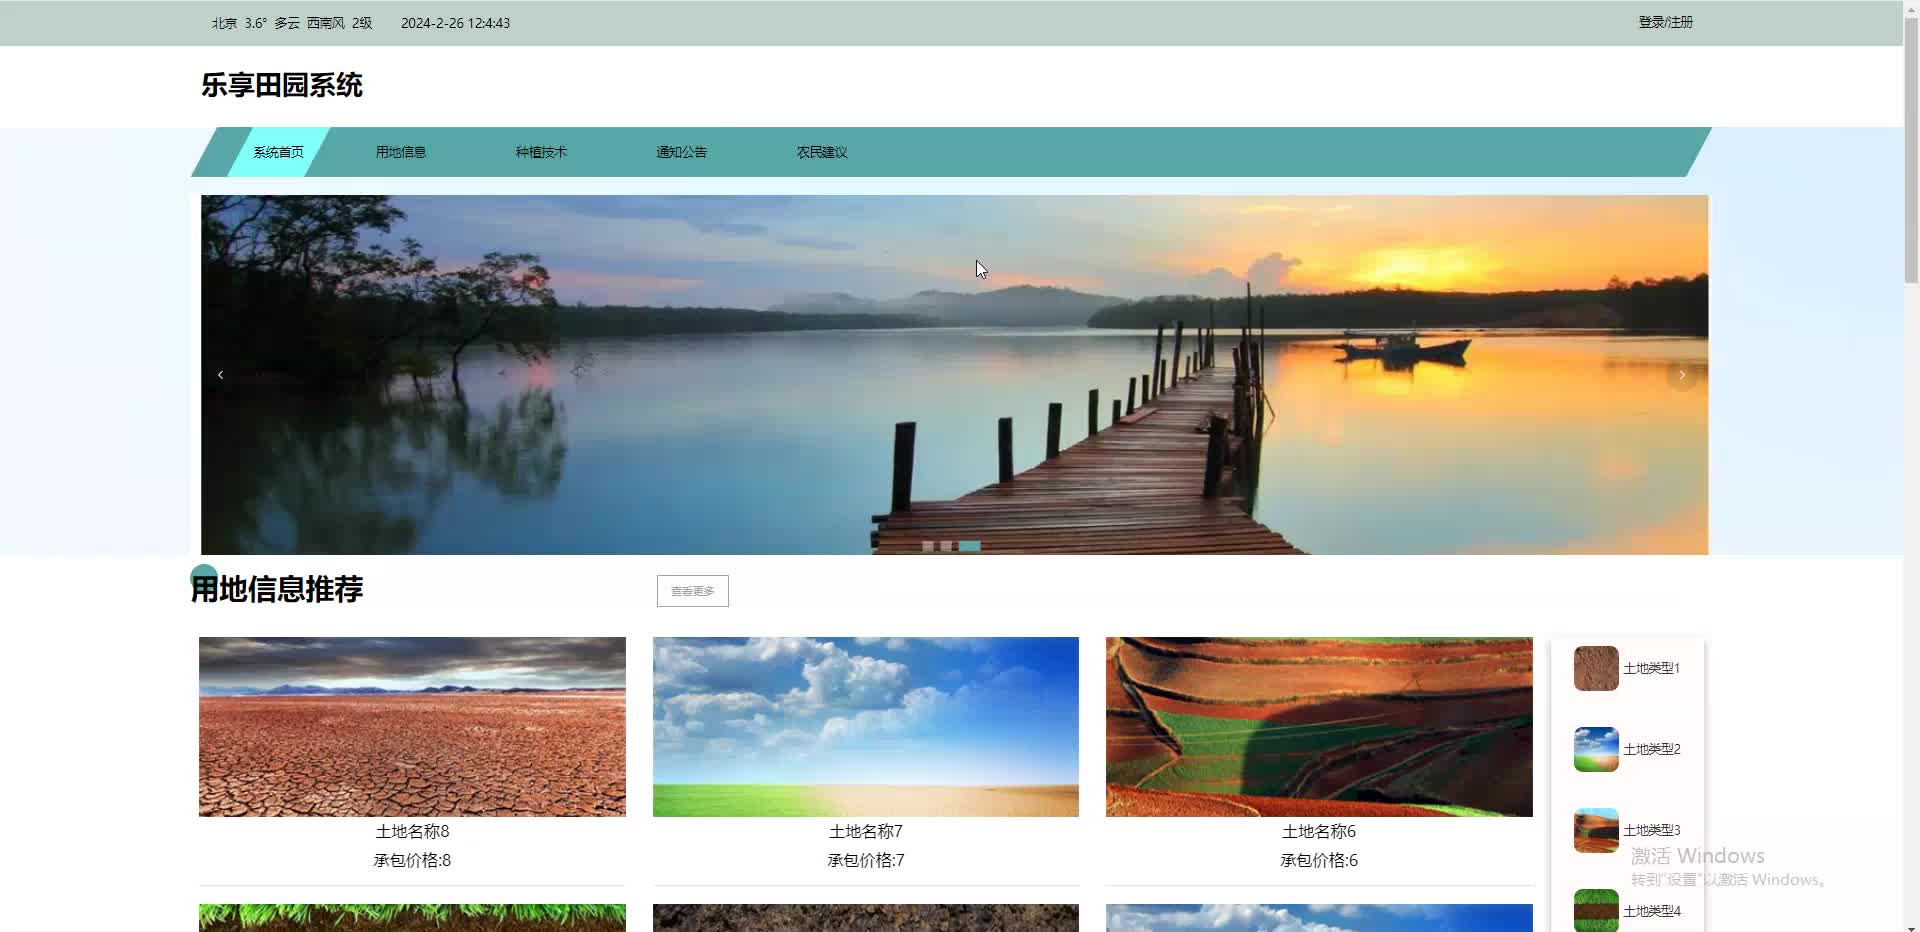Click the 2024-2-26 date and time text
The width and height of the screenshot is (1920, 932).
[455, 23]
